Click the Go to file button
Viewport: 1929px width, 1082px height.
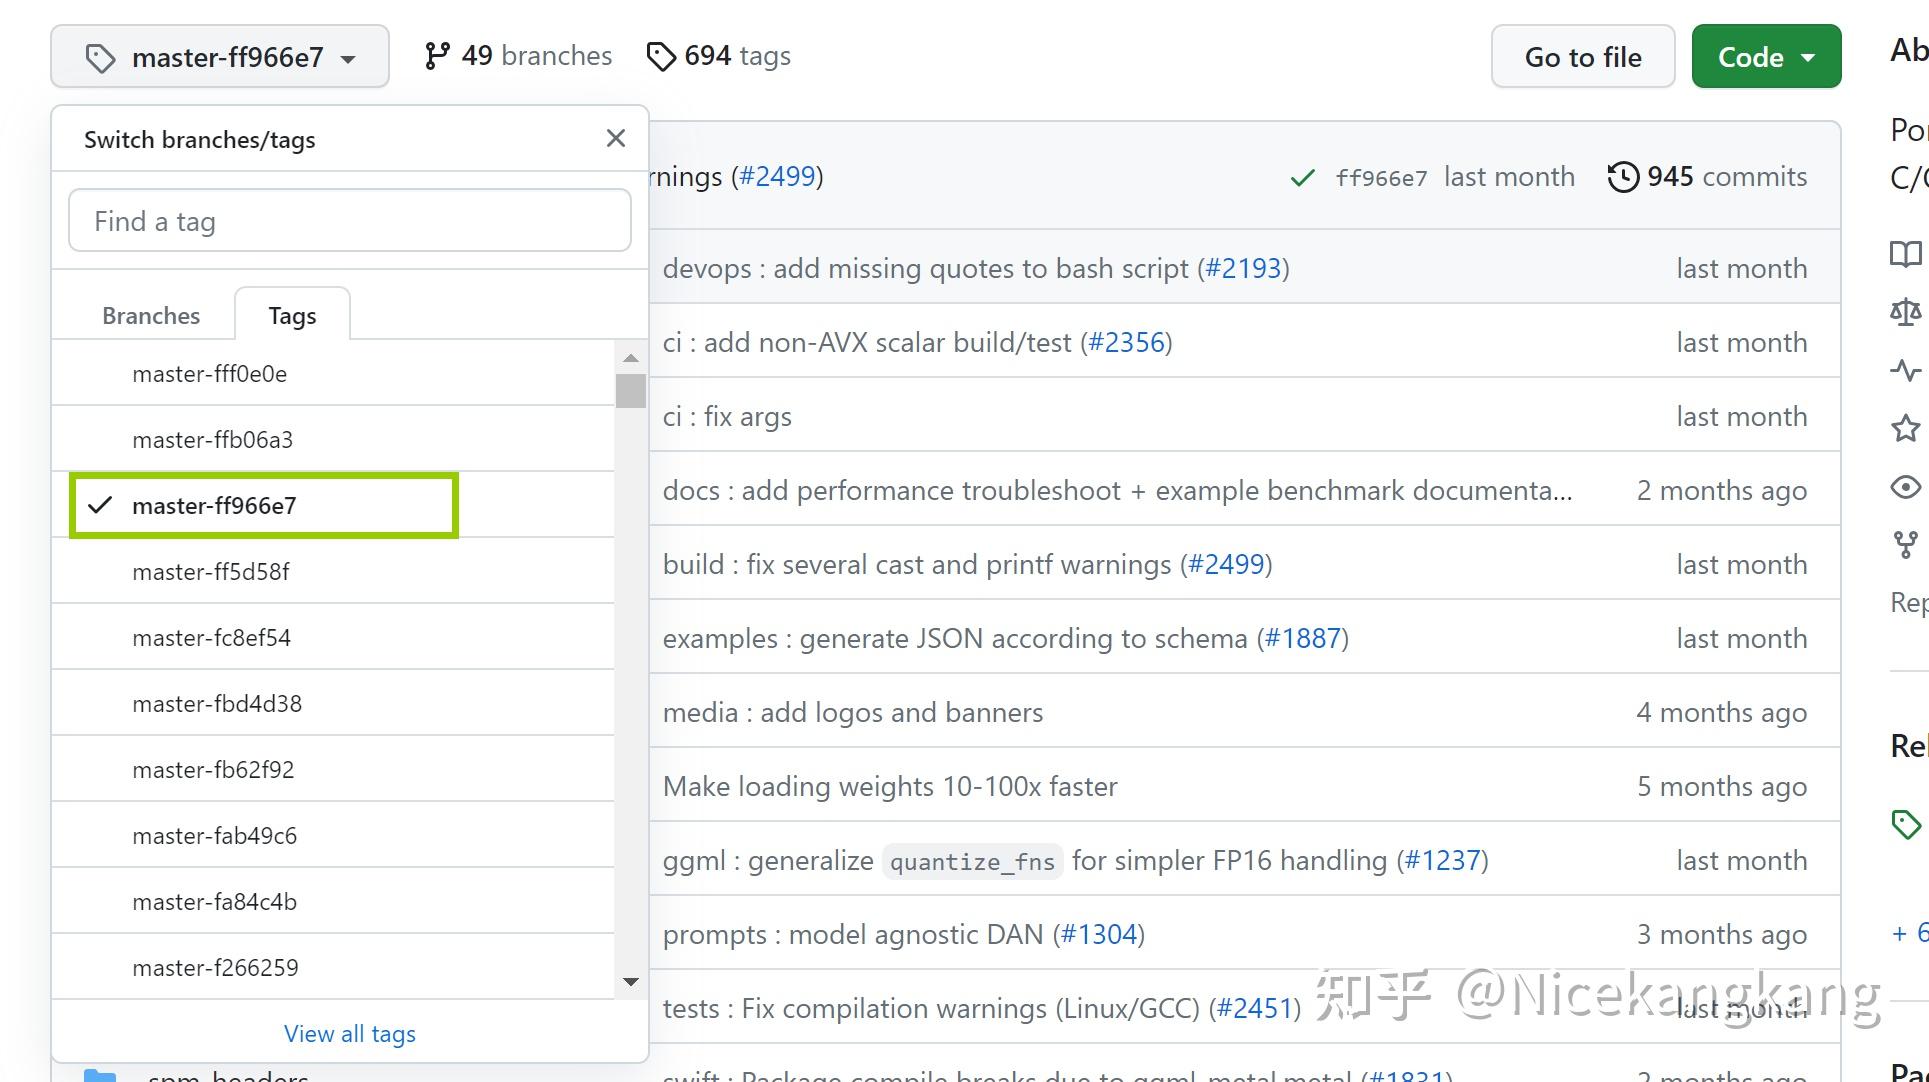1583,57
